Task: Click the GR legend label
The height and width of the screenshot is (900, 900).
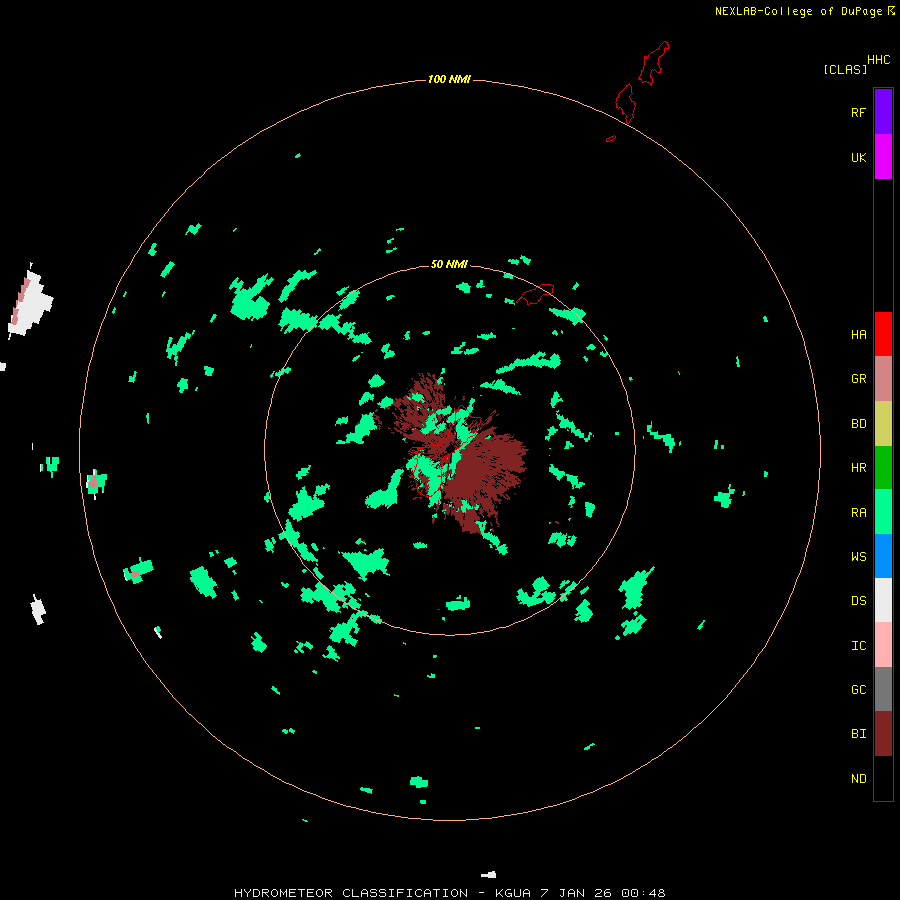Action: click(x=859, y=379)
